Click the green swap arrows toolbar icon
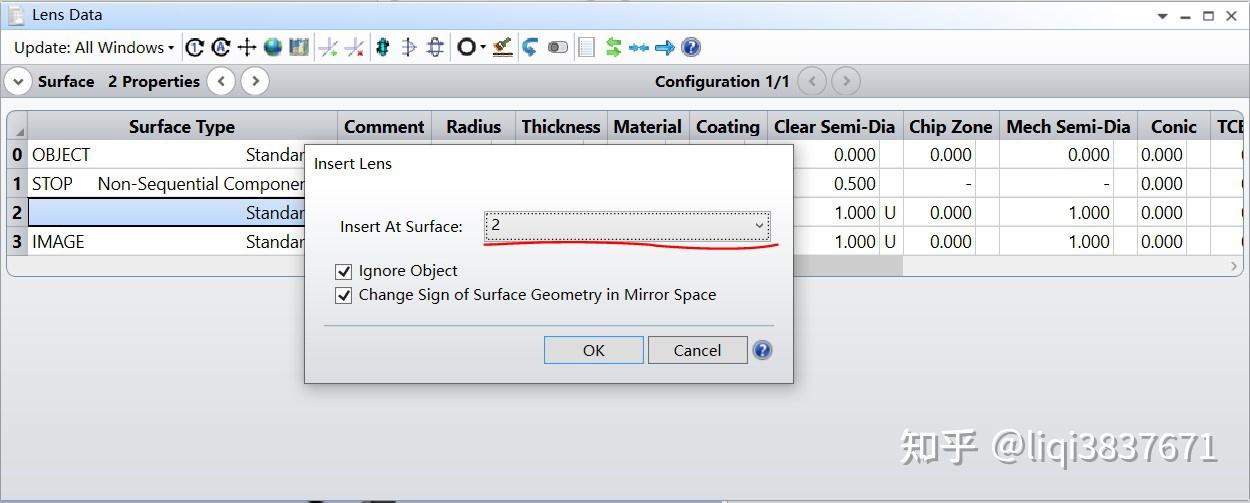 [x=613, y=47]
